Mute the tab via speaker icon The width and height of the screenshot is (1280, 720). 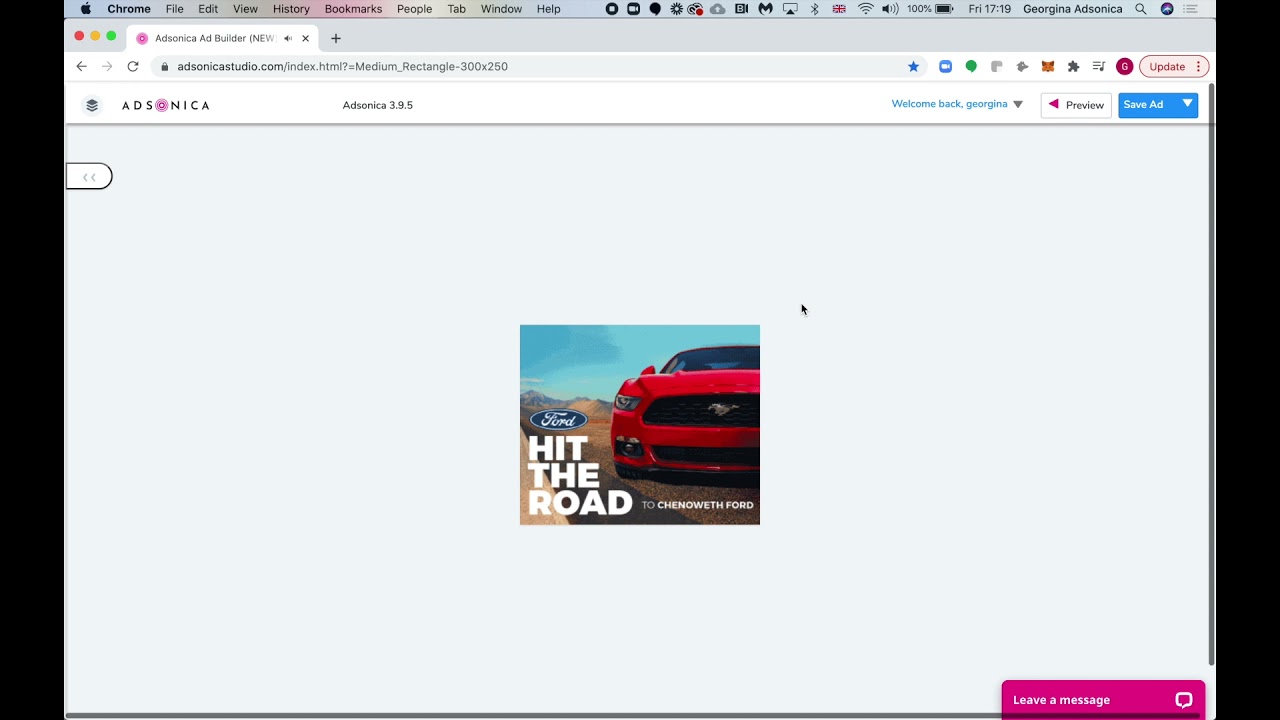pos(288,38)
